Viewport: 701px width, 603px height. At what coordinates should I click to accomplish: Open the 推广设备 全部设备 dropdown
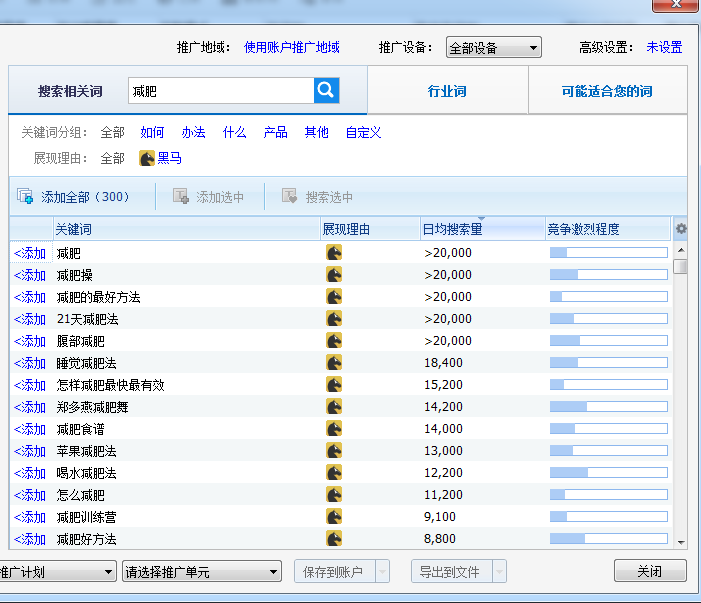[x=493, y=48]
